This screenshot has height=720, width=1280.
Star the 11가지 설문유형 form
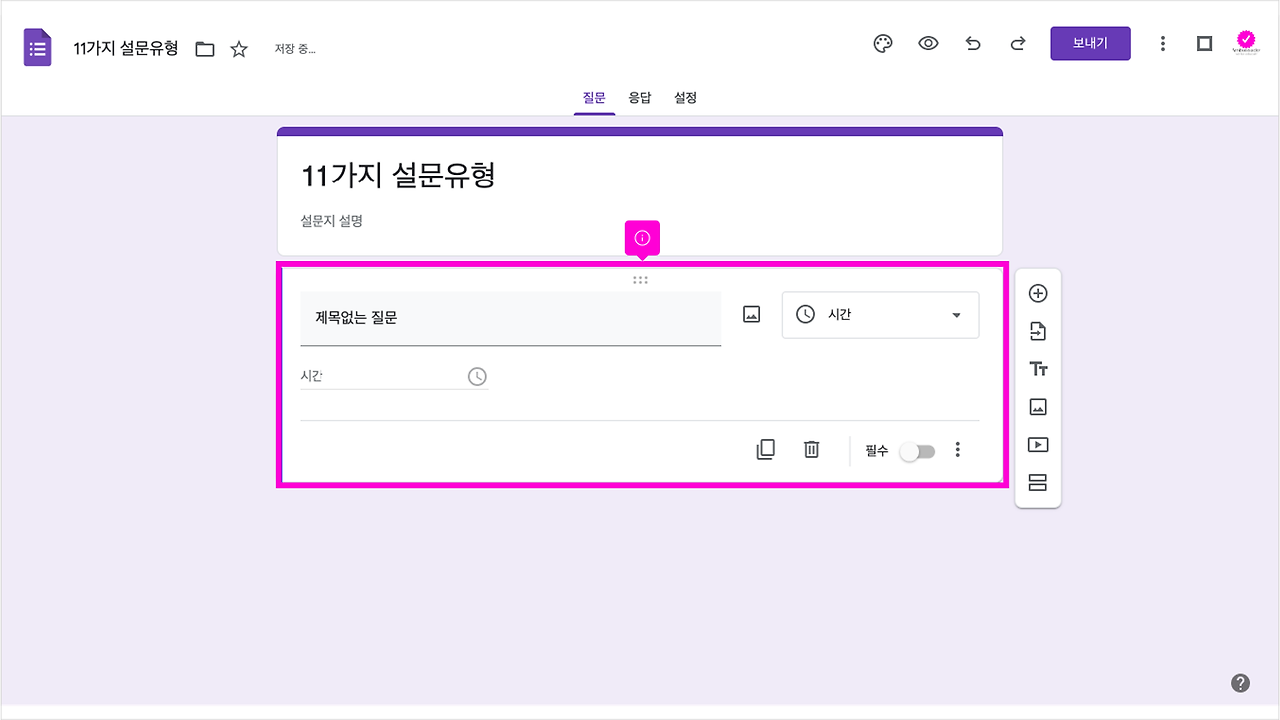click(x=238, y=47)
